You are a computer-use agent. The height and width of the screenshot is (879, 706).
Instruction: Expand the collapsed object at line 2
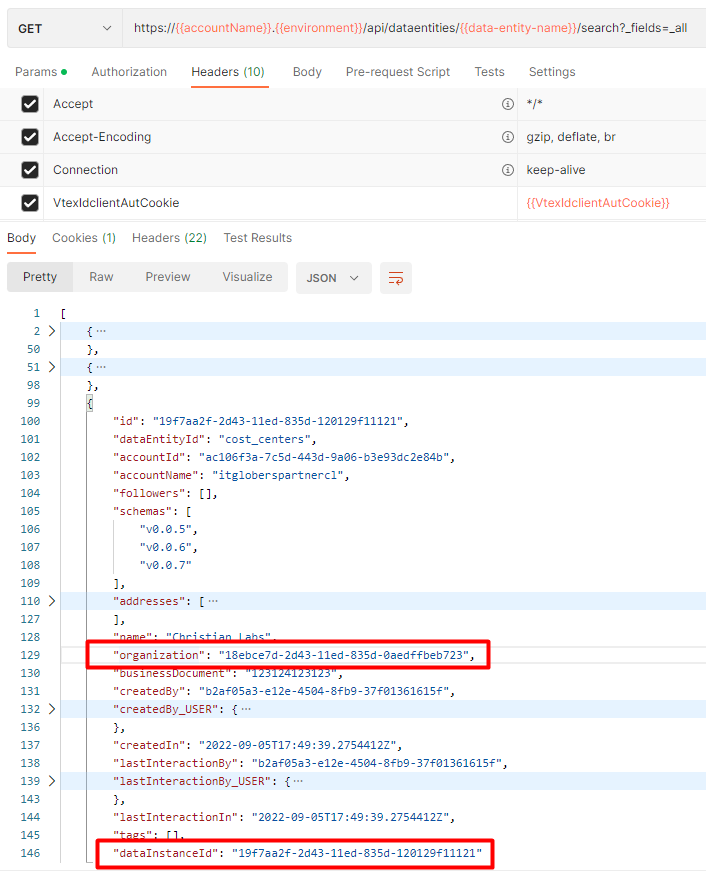click(x=52, y=331)
